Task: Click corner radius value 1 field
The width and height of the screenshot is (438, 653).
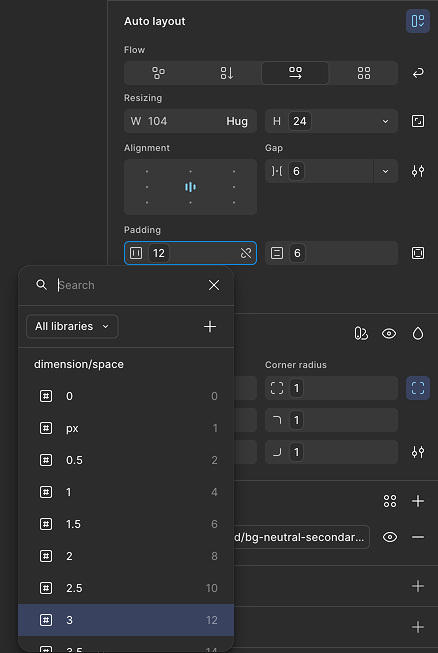Action: [331, 388]
